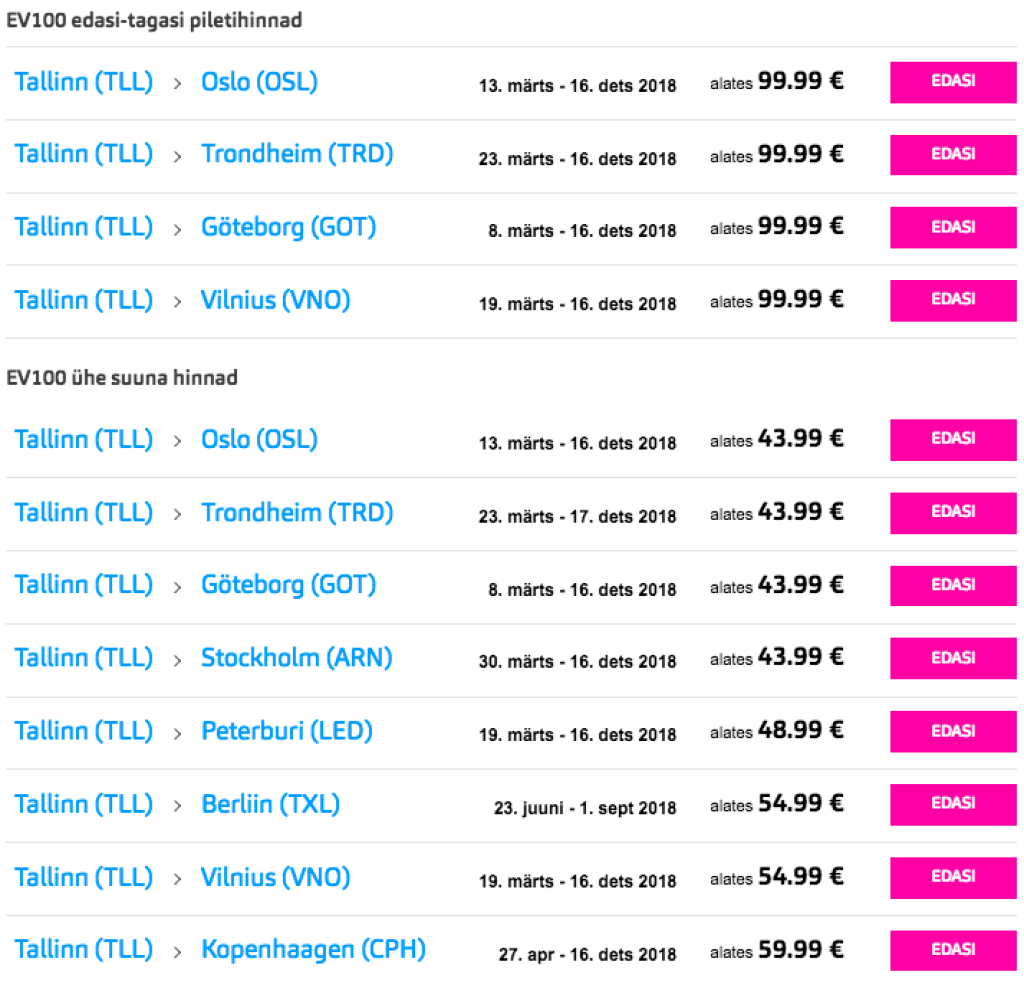The image size is (1024, 988).
Task: Click EDASI button for round-trip Oslo flight
Action: tap(952, 82)
